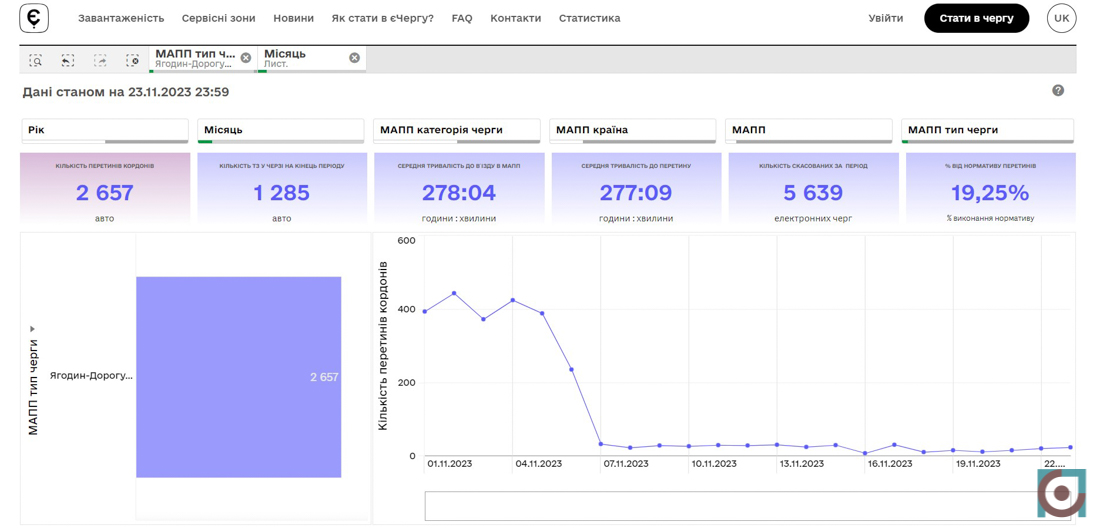Clear all selections icon
This screenshot has width=1100, height=532.
[133, 60]
